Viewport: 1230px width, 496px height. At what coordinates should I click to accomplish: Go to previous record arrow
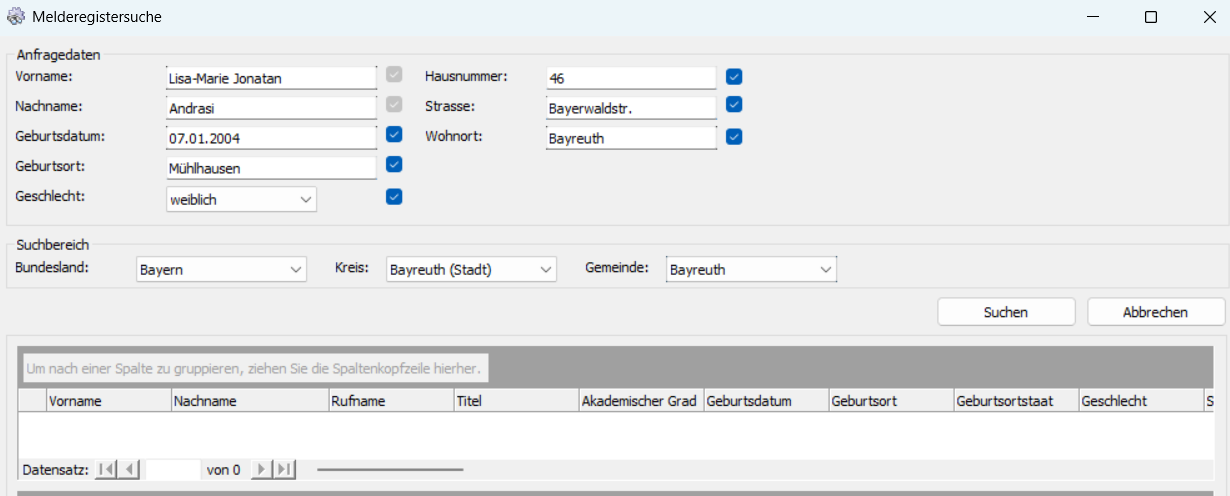click(x=129, y=469)
